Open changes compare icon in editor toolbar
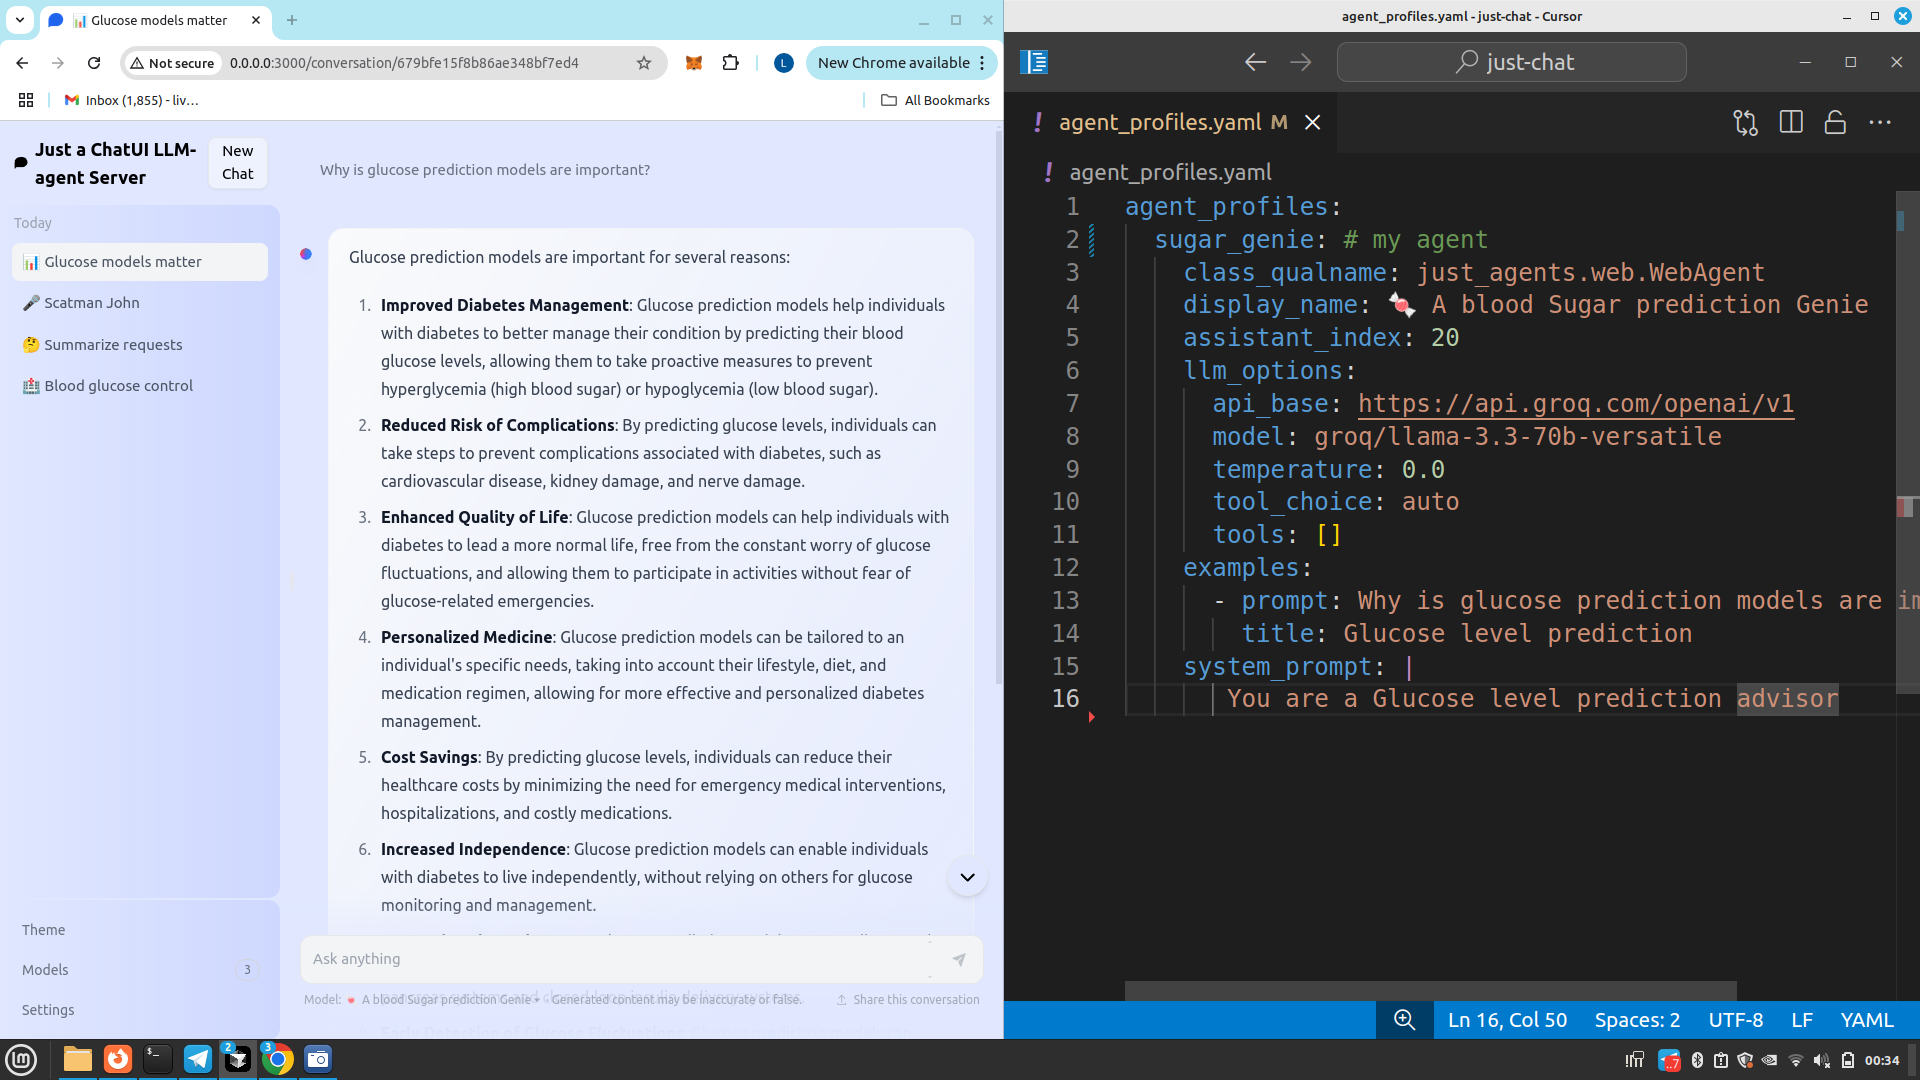The image size is (1920, 1080). pos(1745,122)
